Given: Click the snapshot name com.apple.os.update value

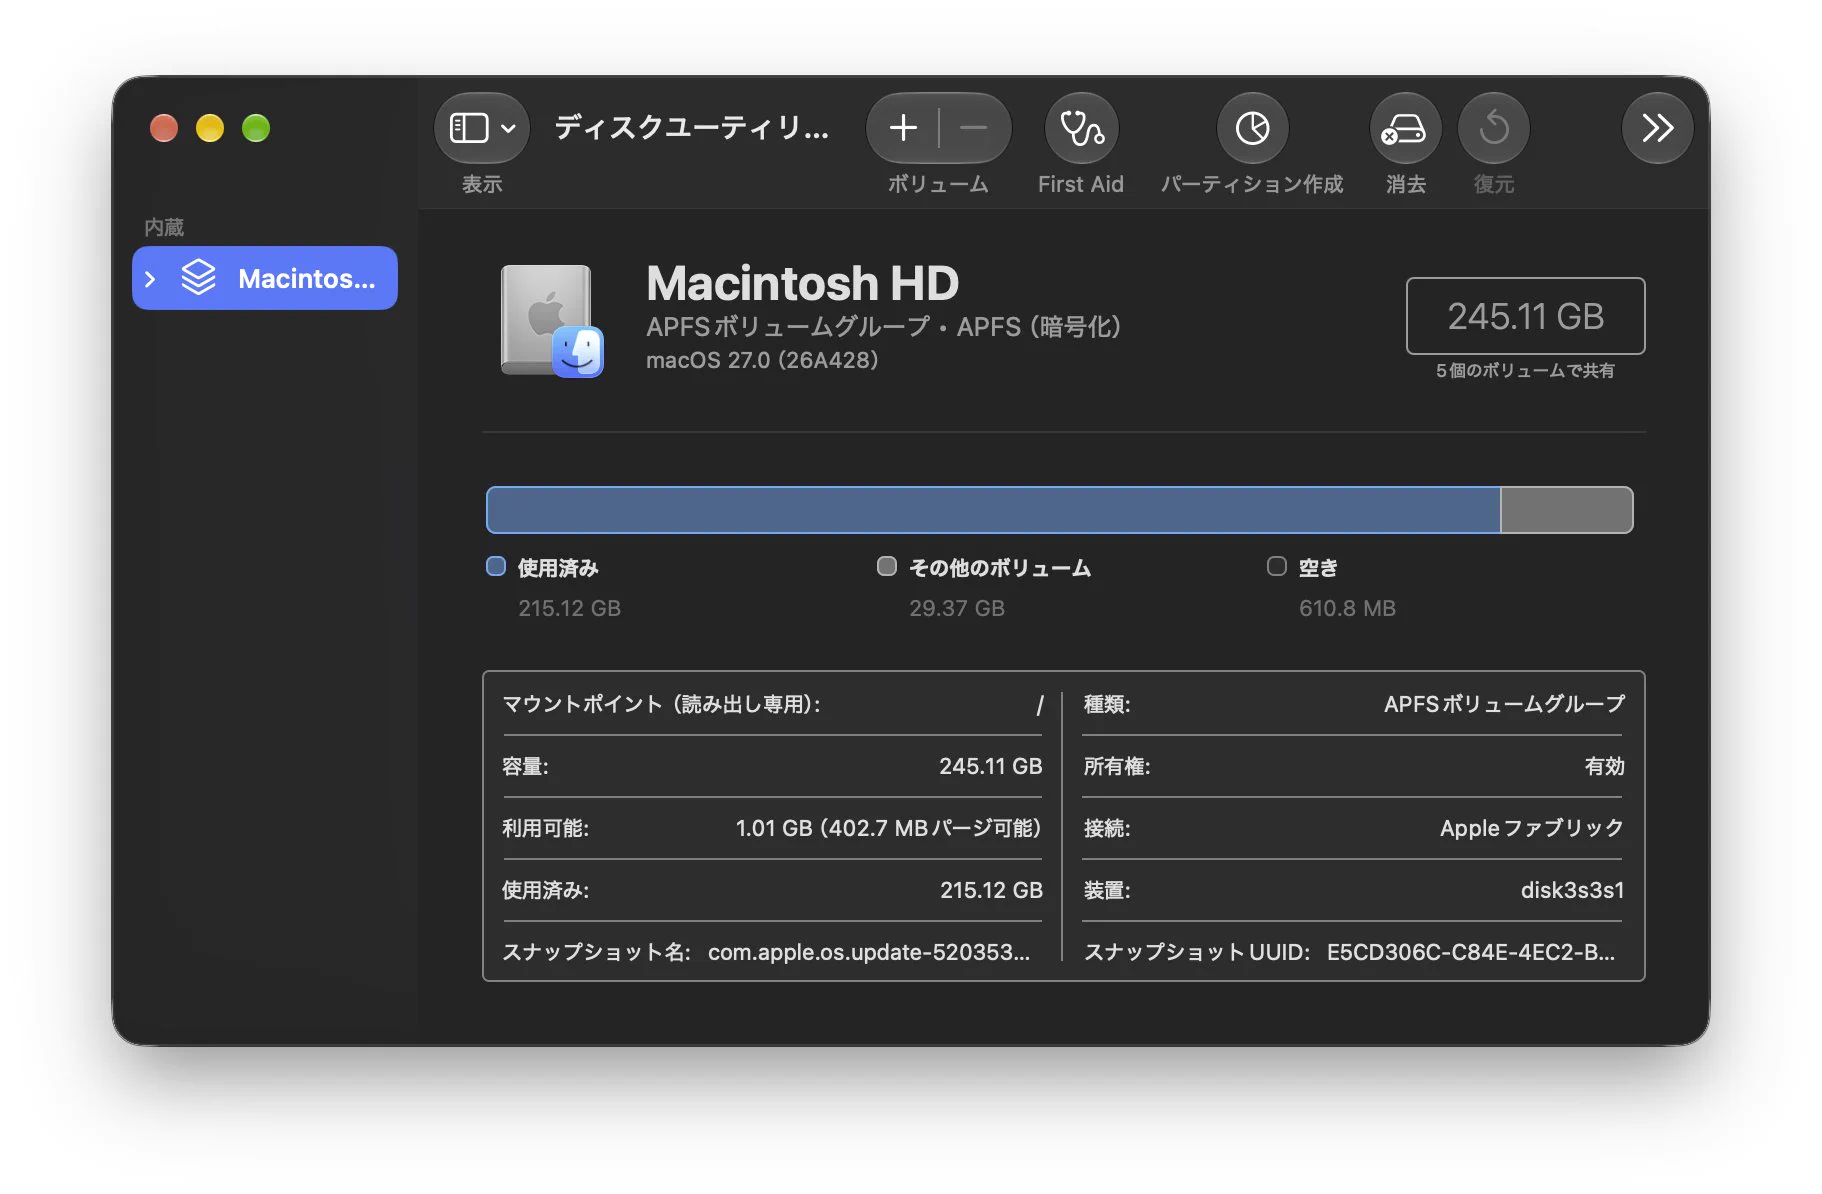Looking at the screenshot, I should [x=869, y=952].
